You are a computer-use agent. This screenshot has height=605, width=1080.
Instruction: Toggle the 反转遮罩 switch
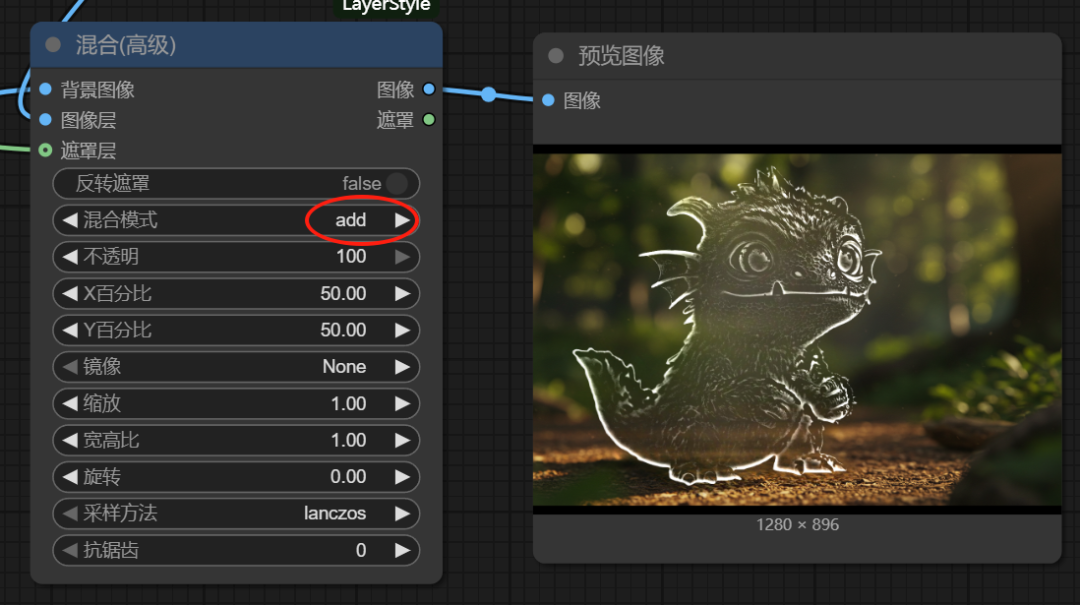[x=397, y=183]
